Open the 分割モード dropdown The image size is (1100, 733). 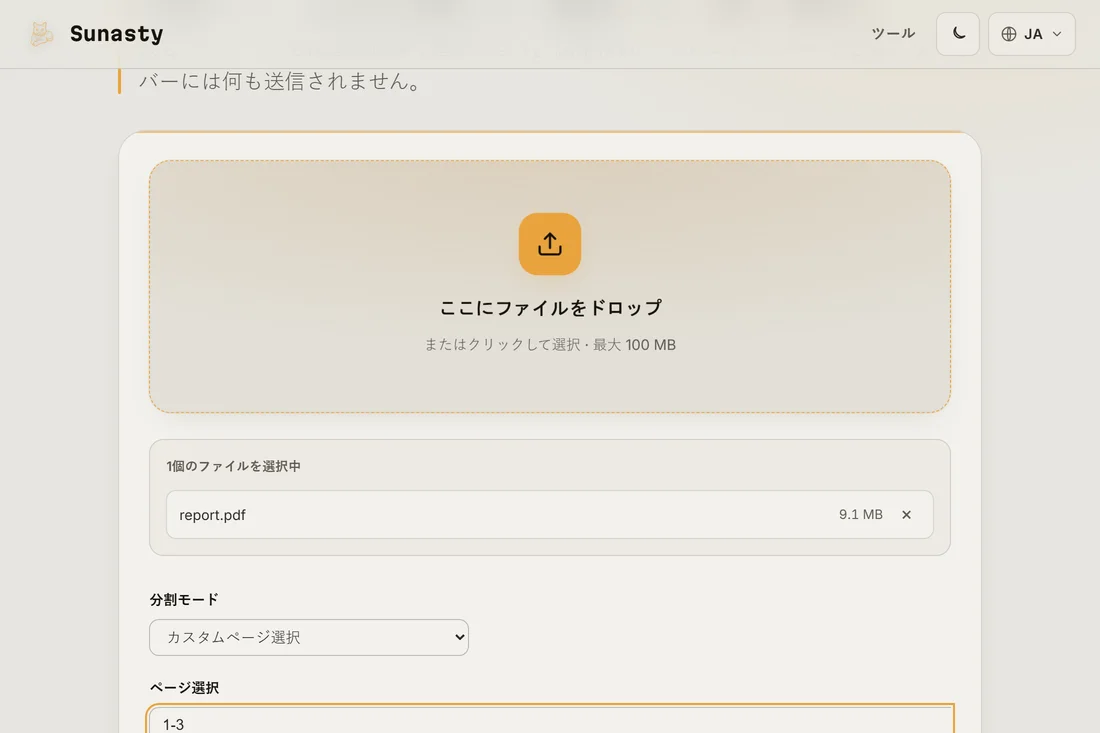[309, 637]
